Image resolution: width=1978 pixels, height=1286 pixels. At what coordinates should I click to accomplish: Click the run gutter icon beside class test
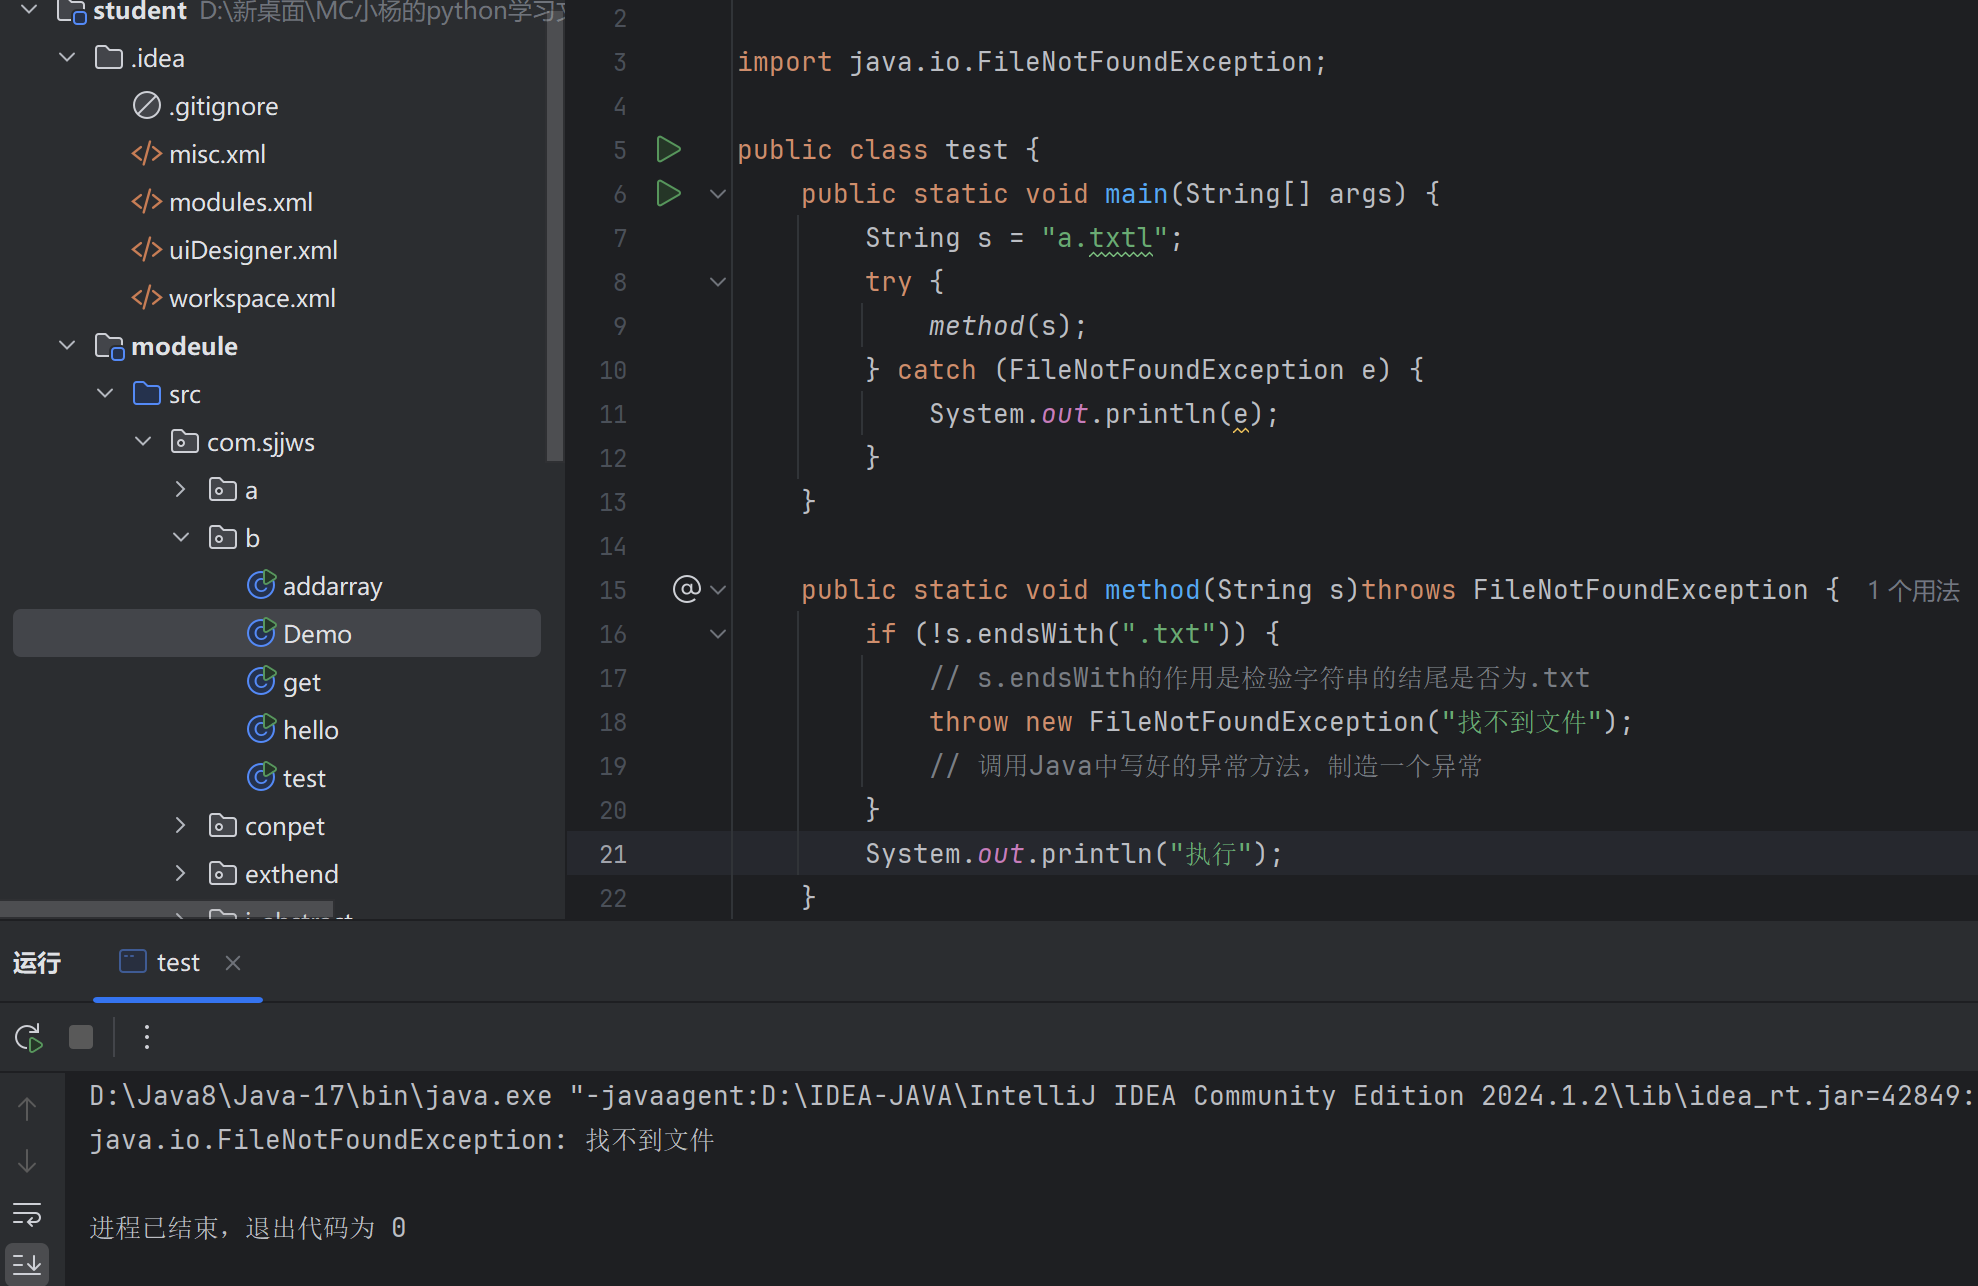click(668, 150)
